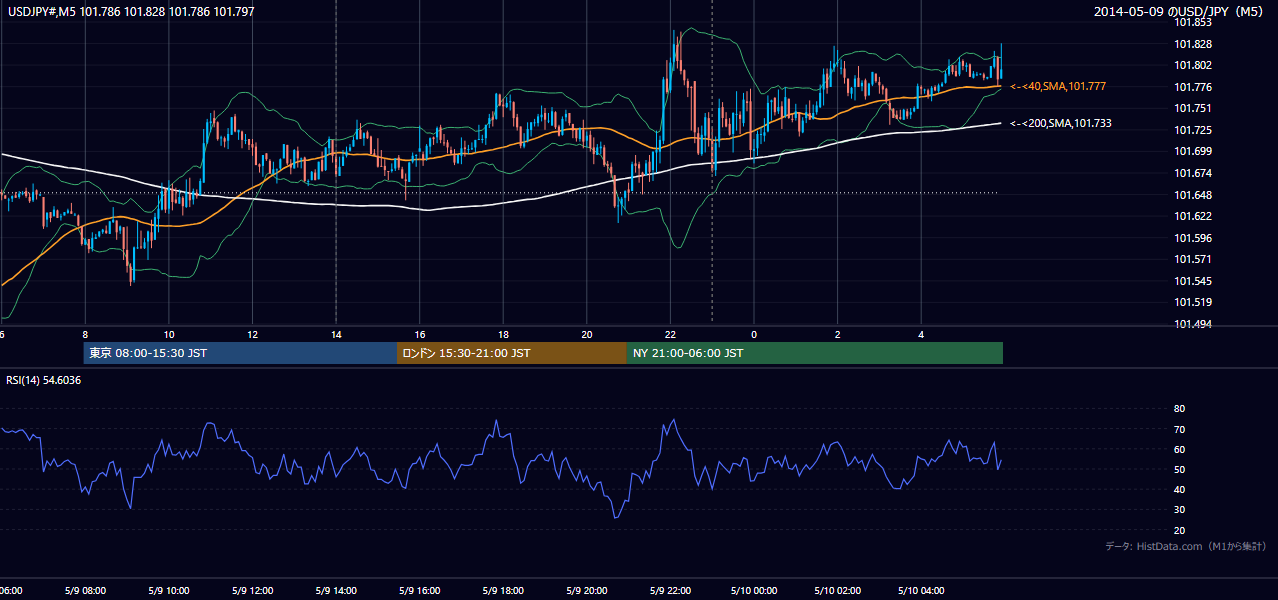Click price axis value 101.596

pos(1192,238)
